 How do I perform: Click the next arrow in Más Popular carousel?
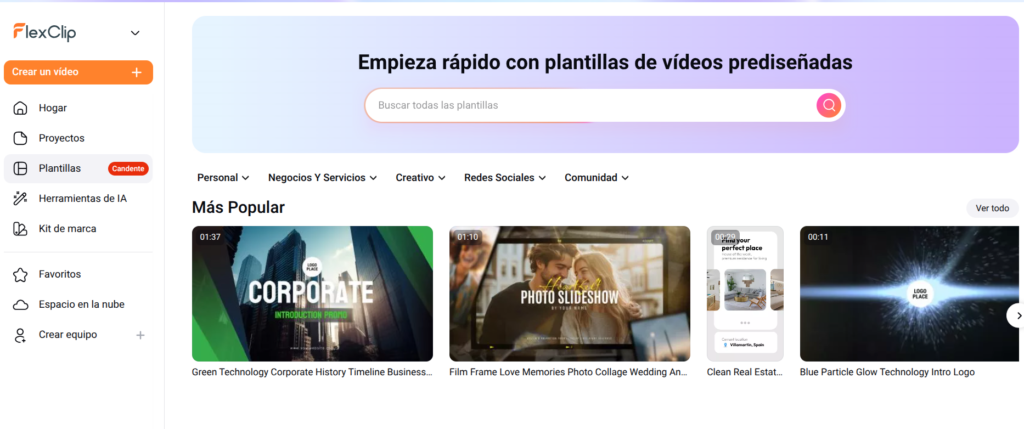tap(1016, 315)
